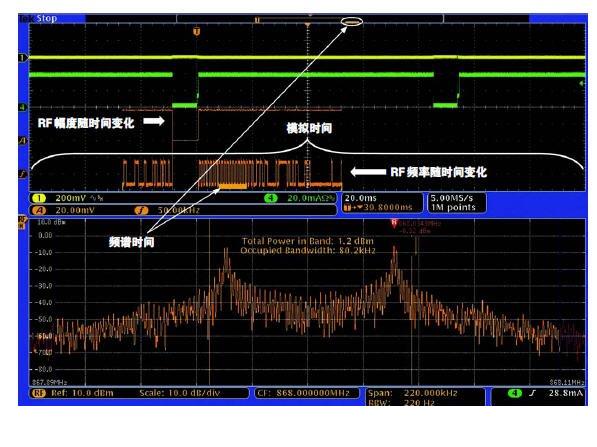Image resolution: width=597 pixels, height=447 pixels.
Task: Click the Scale: 10.0 dB/div readout
Action: 180,393
